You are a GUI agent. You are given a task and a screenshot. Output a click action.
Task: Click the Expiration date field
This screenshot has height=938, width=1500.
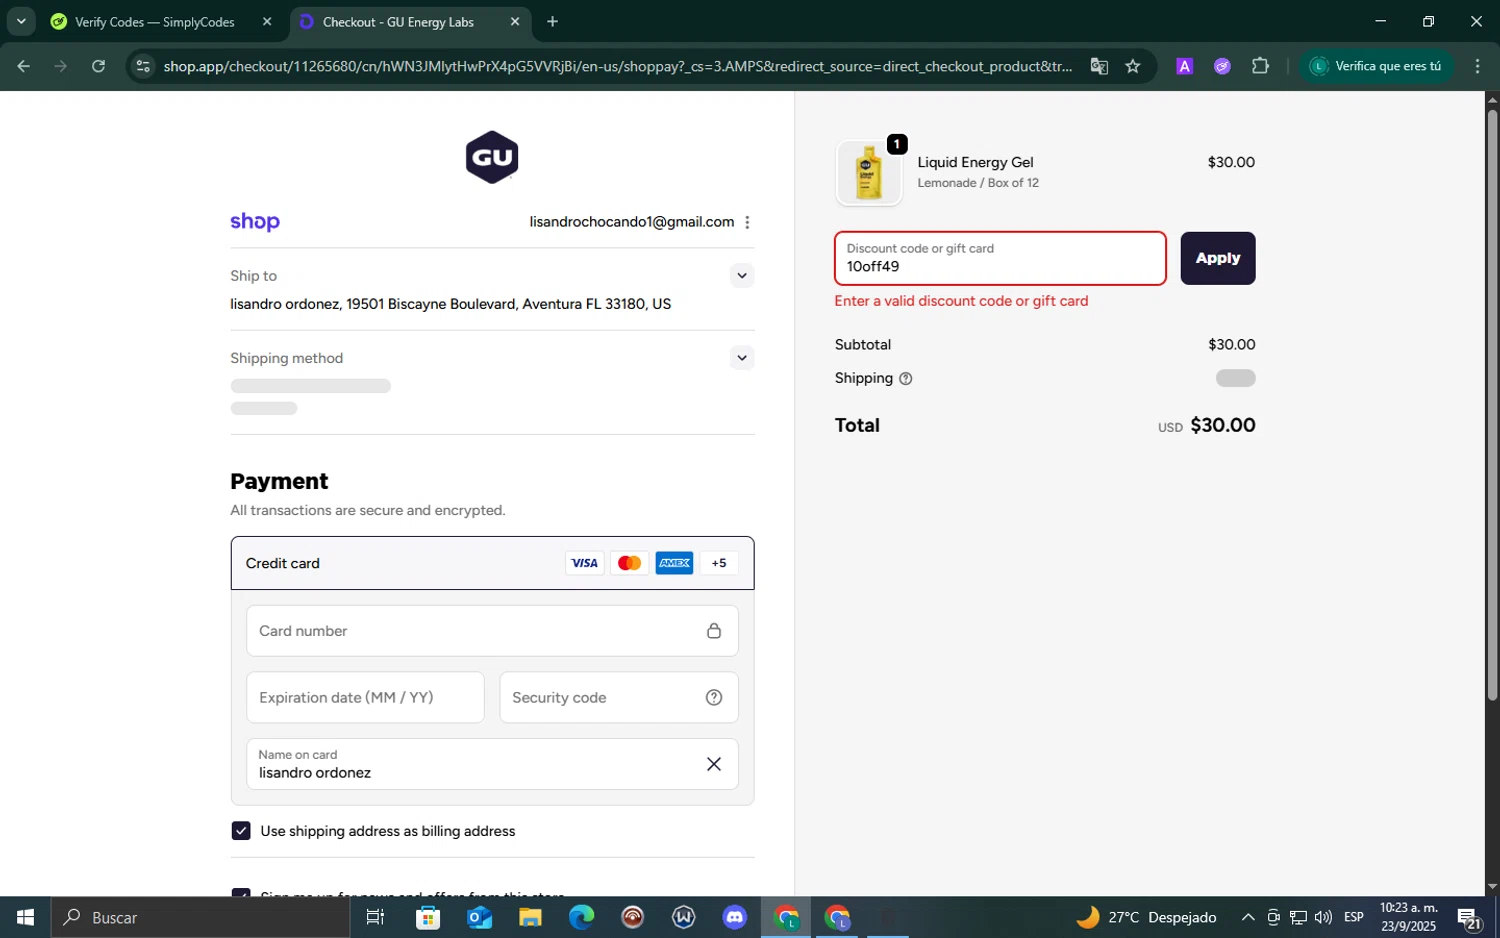pyautogui.click(x=365, y=698)
